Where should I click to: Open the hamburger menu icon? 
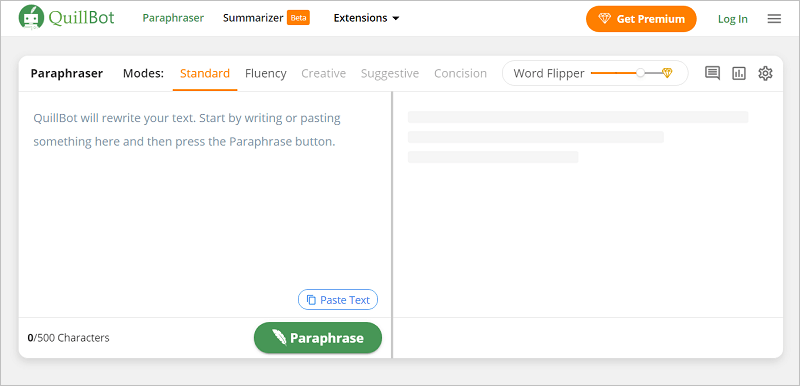pyautogui.click(x=774, y=19)
